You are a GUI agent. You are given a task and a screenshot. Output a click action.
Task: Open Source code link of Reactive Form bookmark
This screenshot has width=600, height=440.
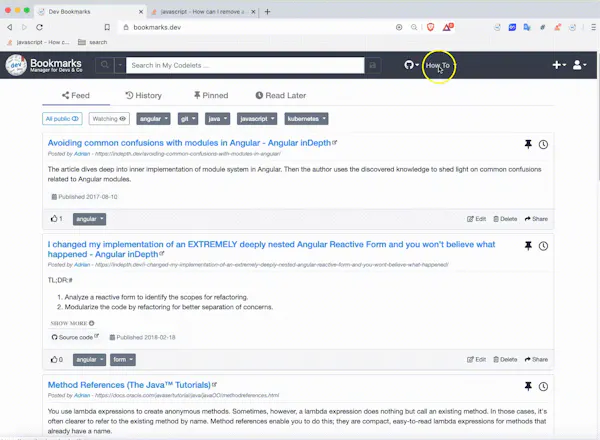click(x=75, y=337)
